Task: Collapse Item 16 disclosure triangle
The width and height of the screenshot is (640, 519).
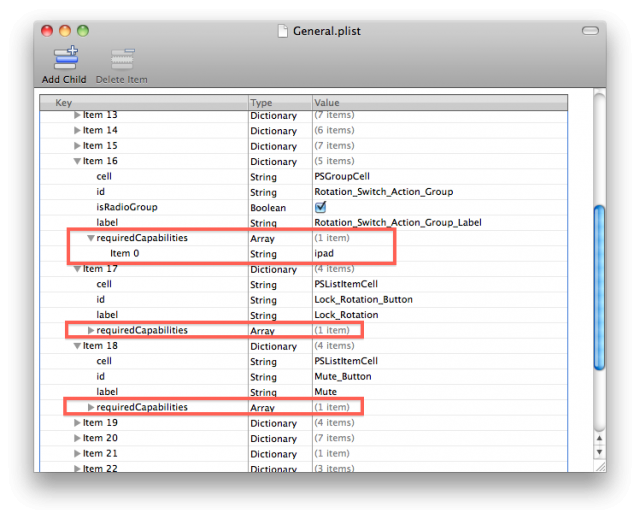Action: pyautogui.click(x=77, y=161)
